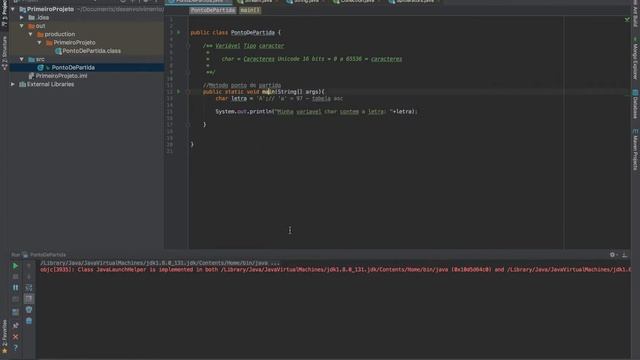The width and height of the screenshot is (640, 360).
Task: Click 'Caracteres Unicode 16 bits' comment line
Action: click(x=312, y=59)
